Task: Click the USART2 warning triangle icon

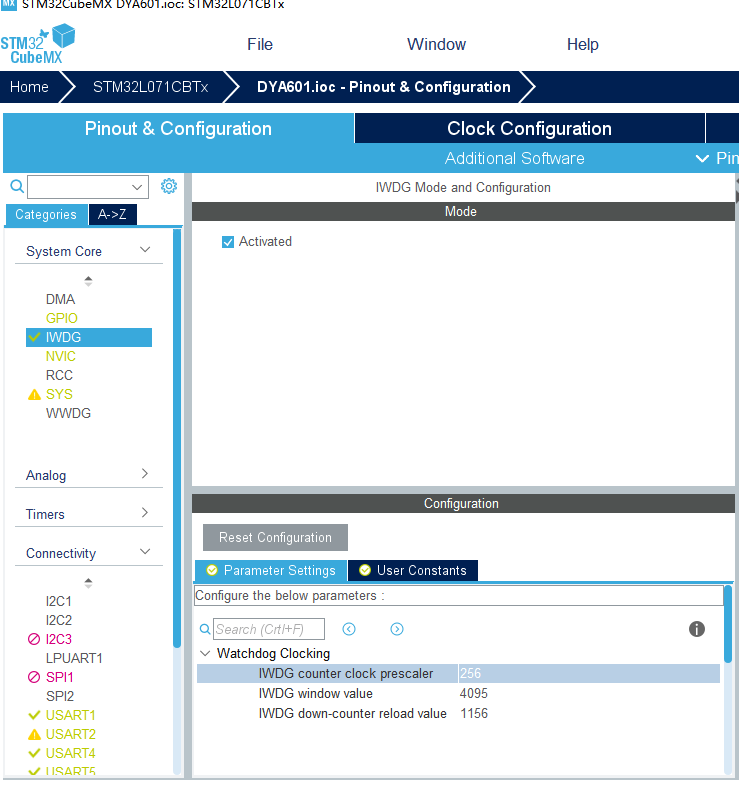Action: (x=34, y=735)
